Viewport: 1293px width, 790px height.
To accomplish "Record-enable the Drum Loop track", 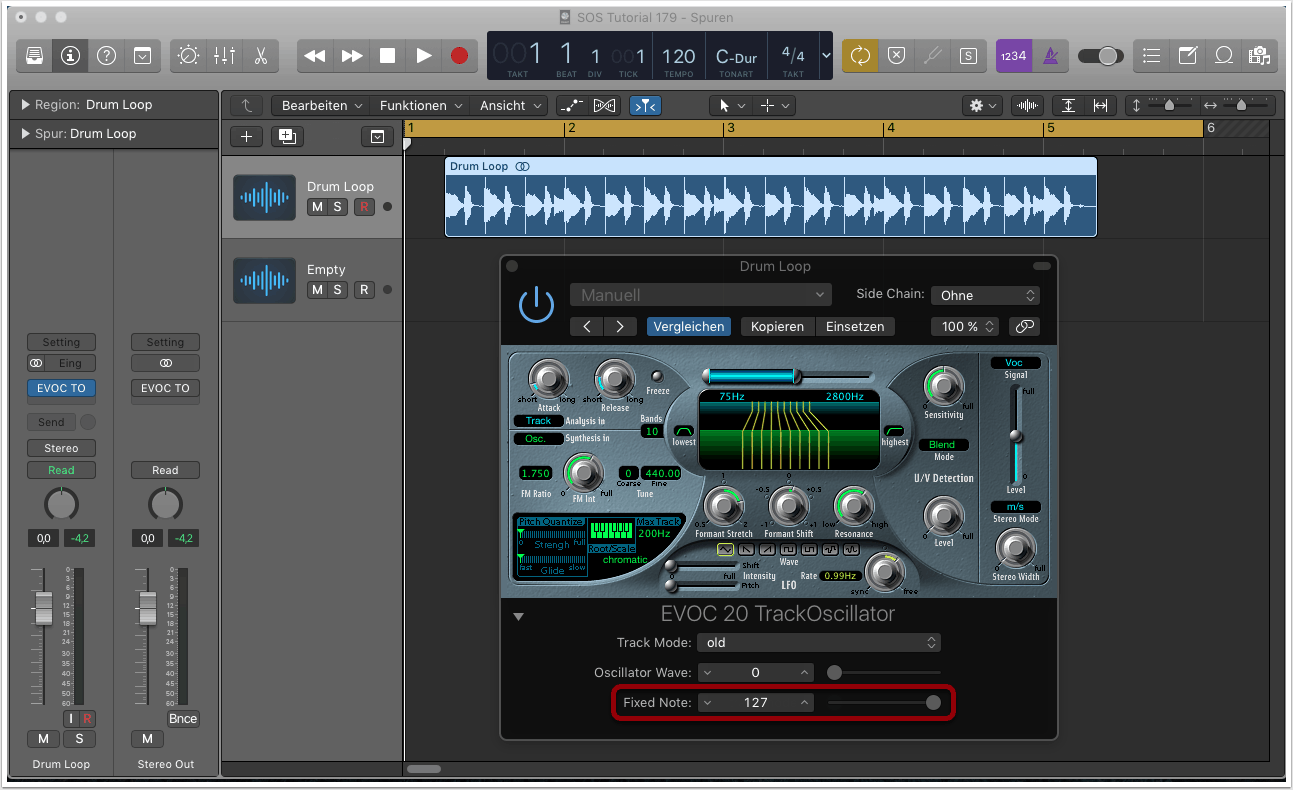I will 364,207.
